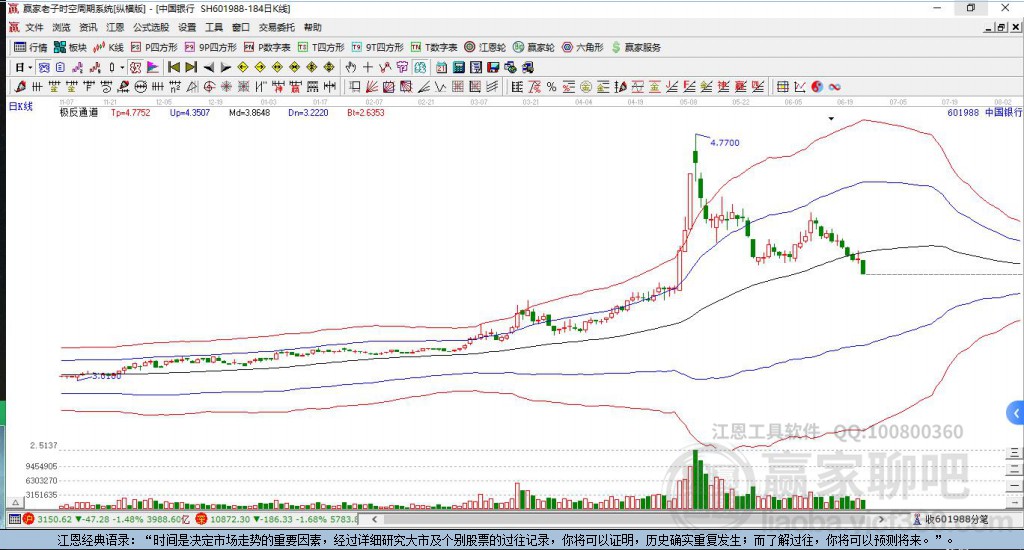Image resolution: width=1024 pixels, height=550 pixels.
Task: Click the Tp=4.7752 indicator value
Action: pos(131,112)
